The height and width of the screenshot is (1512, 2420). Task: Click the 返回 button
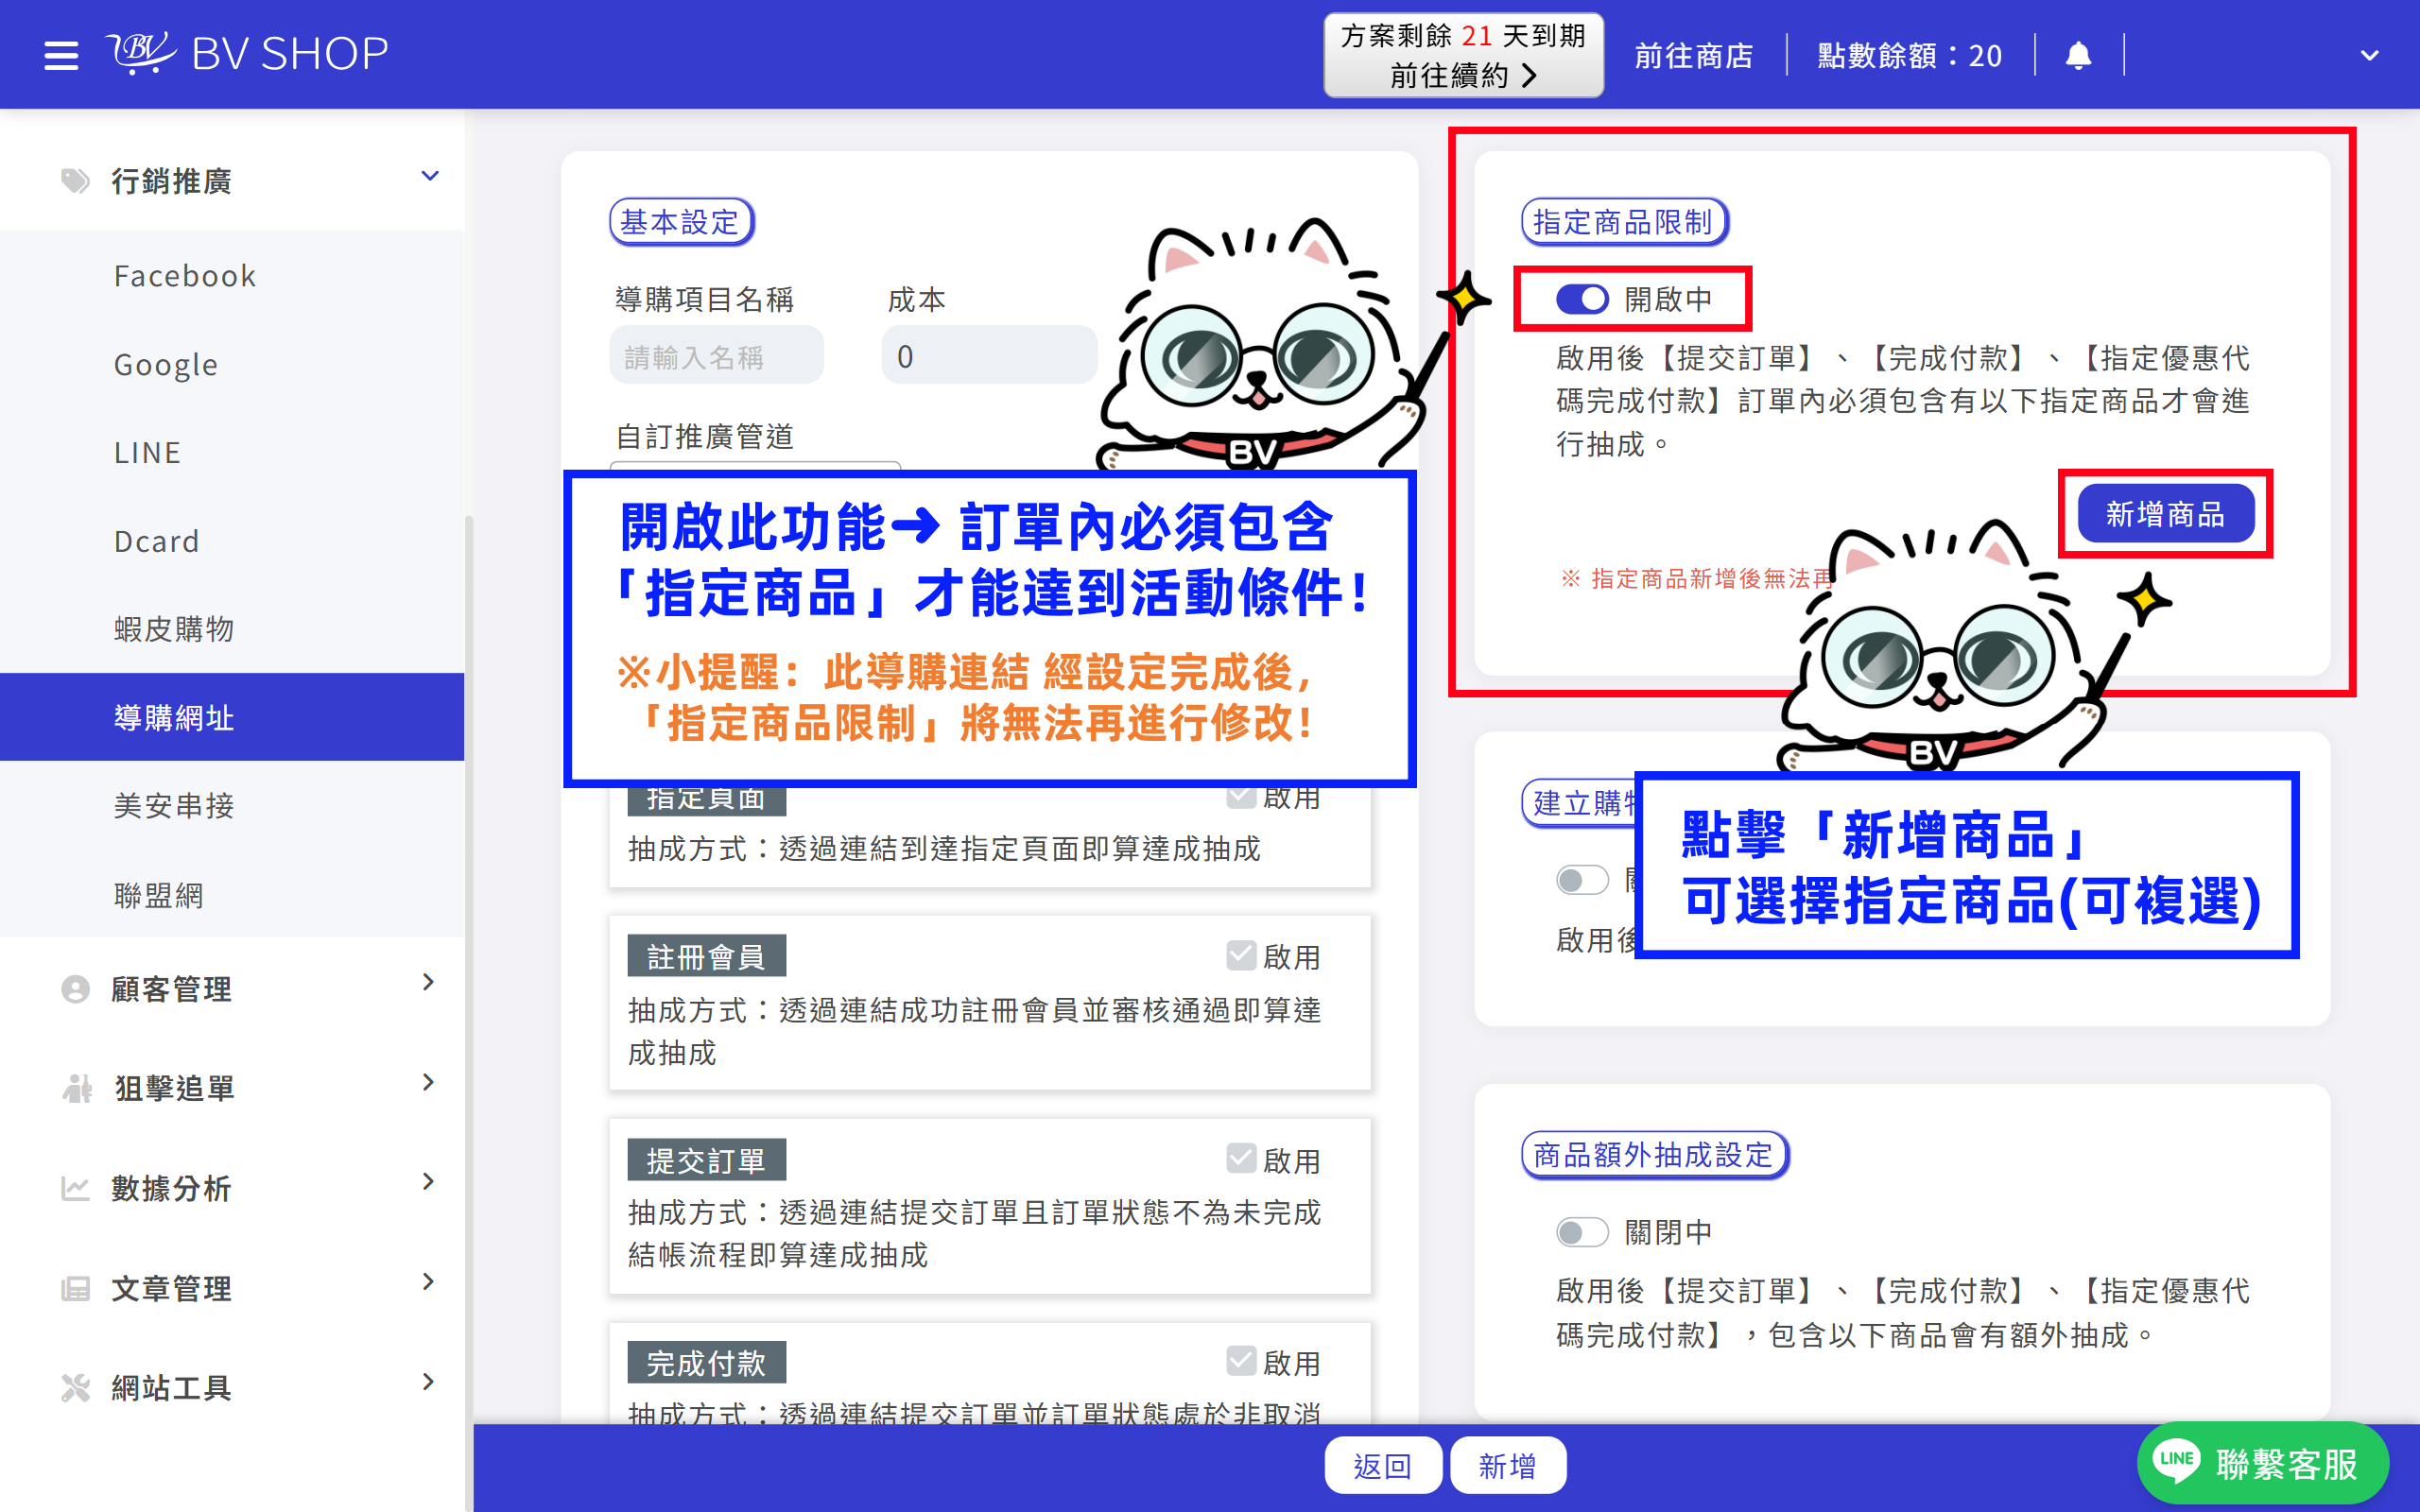tap(1383, 1466)
